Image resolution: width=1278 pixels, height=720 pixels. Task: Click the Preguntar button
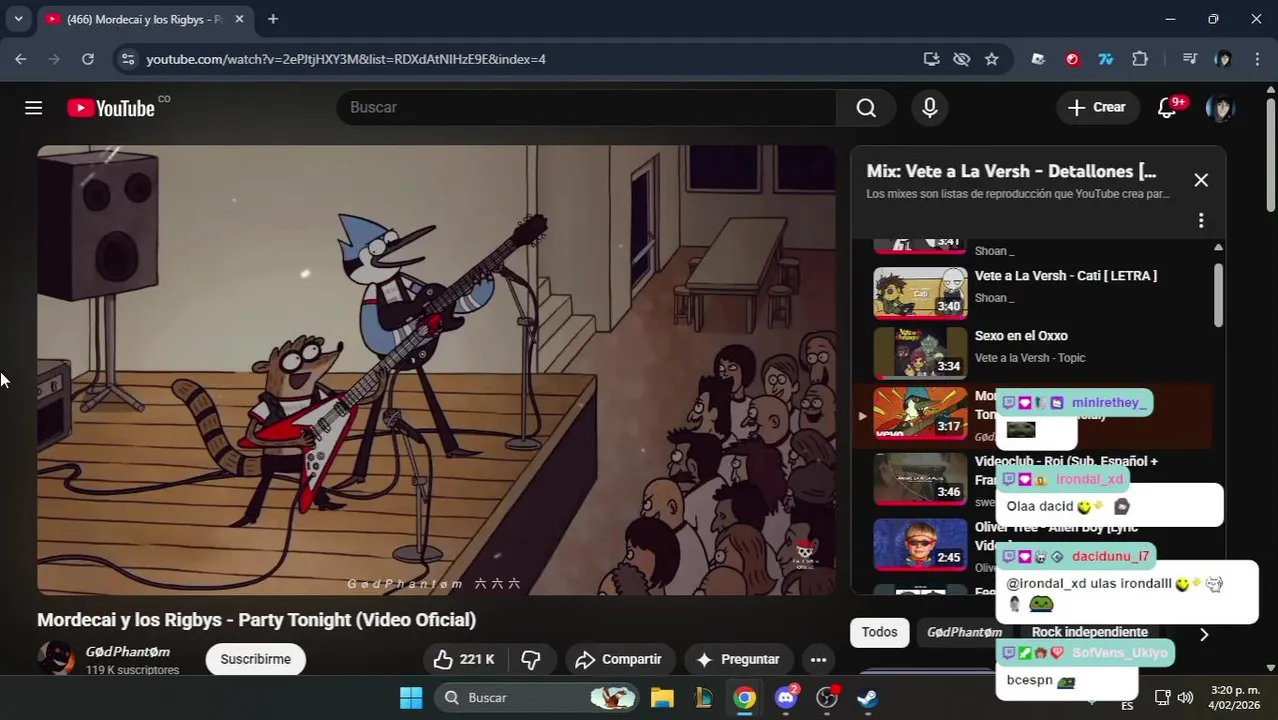point(737,659)
